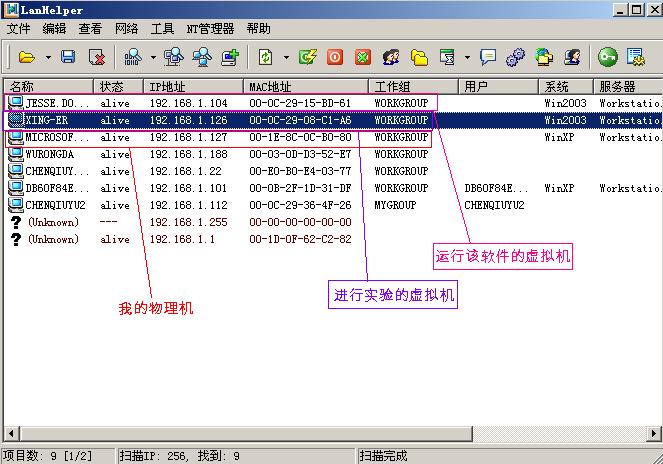The width and height of the screenshot is (663, 464).
Task: Click the 扫描完成 status bar text
Action: (x=383, y=456)
